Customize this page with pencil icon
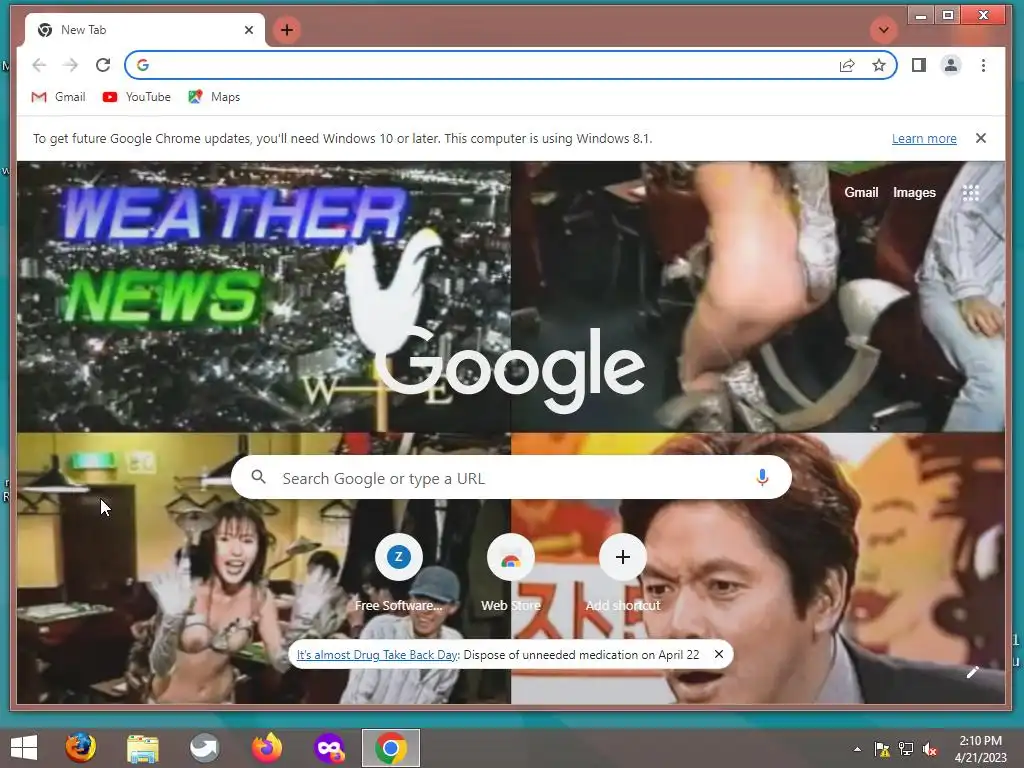The image size is (1024, 768). click(972, 672)
